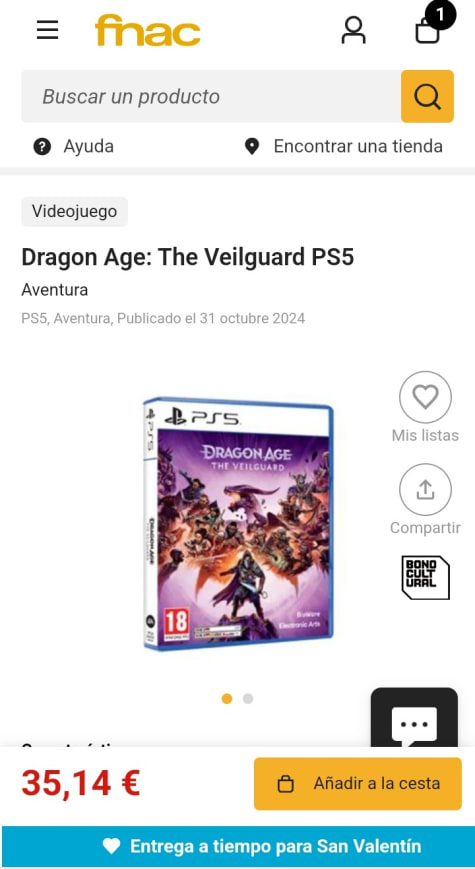
Task: Share the product via Compartir icon
Action: coord(425,490)
